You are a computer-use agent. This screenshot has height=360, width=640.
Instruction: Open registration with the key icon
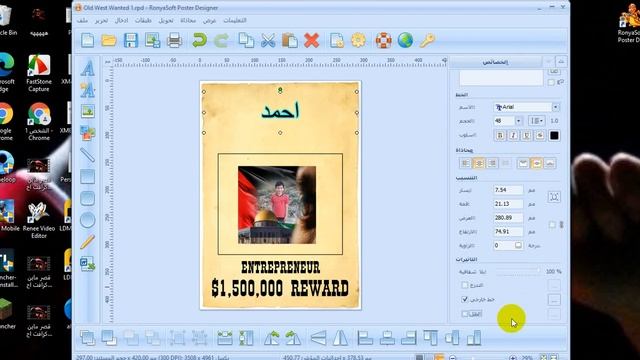point(427,40)
